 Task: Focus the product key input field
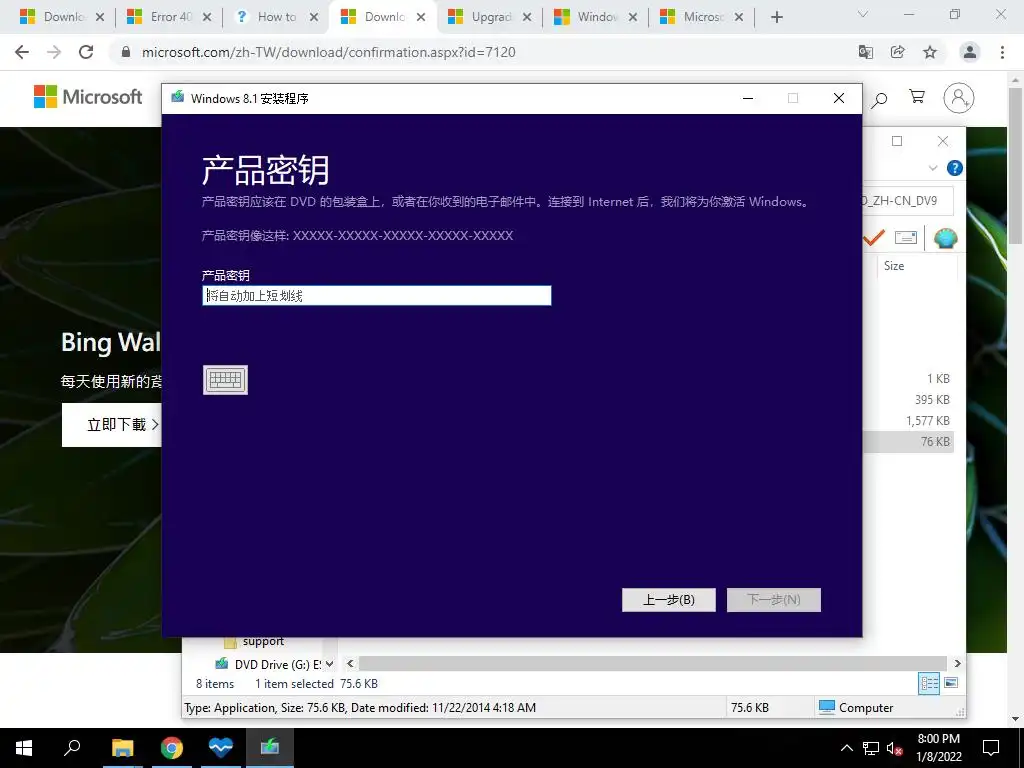coord(377,296)
